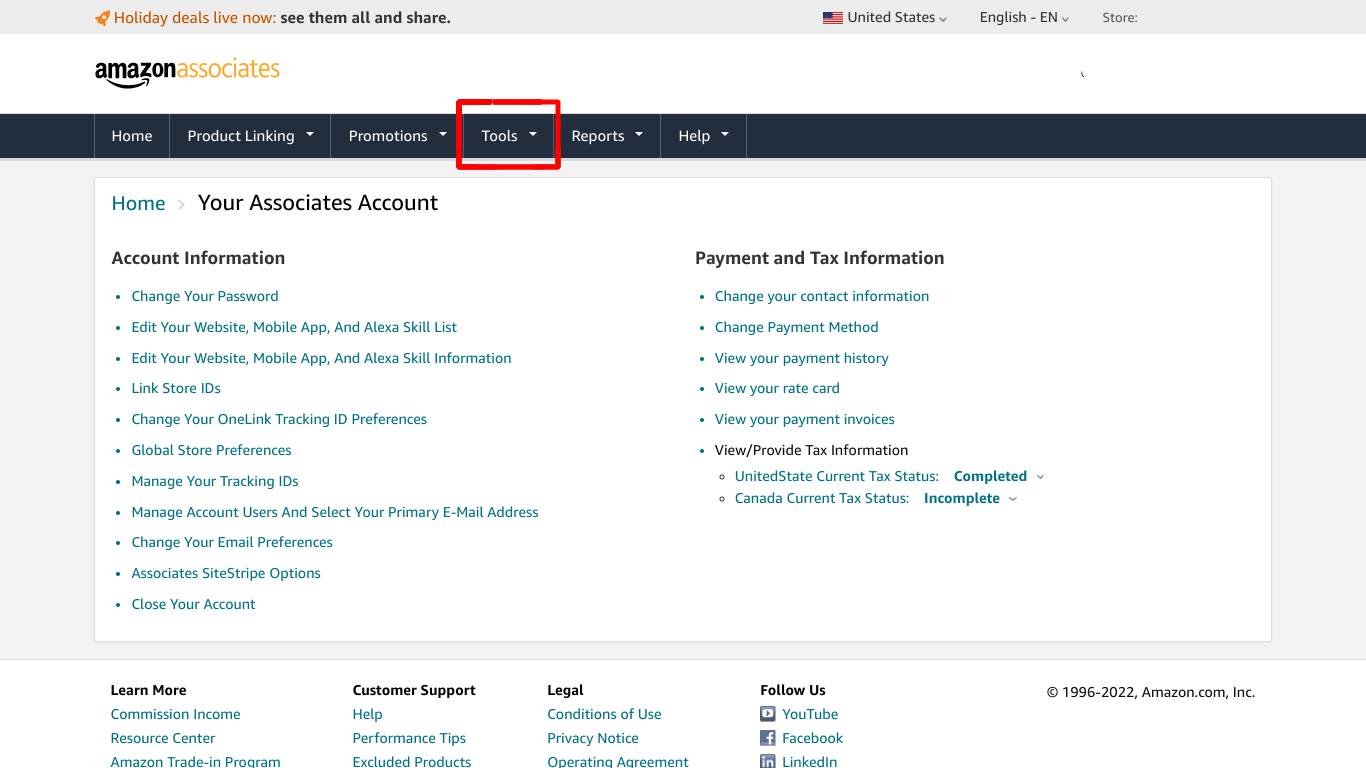Expand the Completed tax status chevron

(1041, 476)
